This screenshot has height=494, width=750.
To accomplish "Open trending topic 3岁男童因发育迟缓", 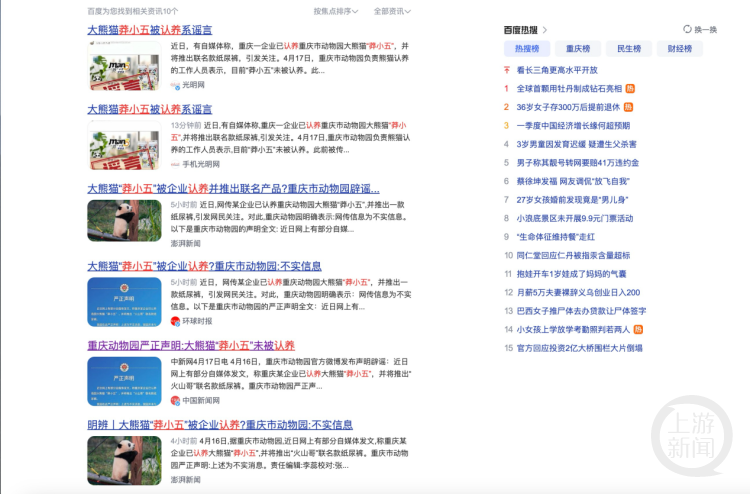I will [x=576, y=144].
